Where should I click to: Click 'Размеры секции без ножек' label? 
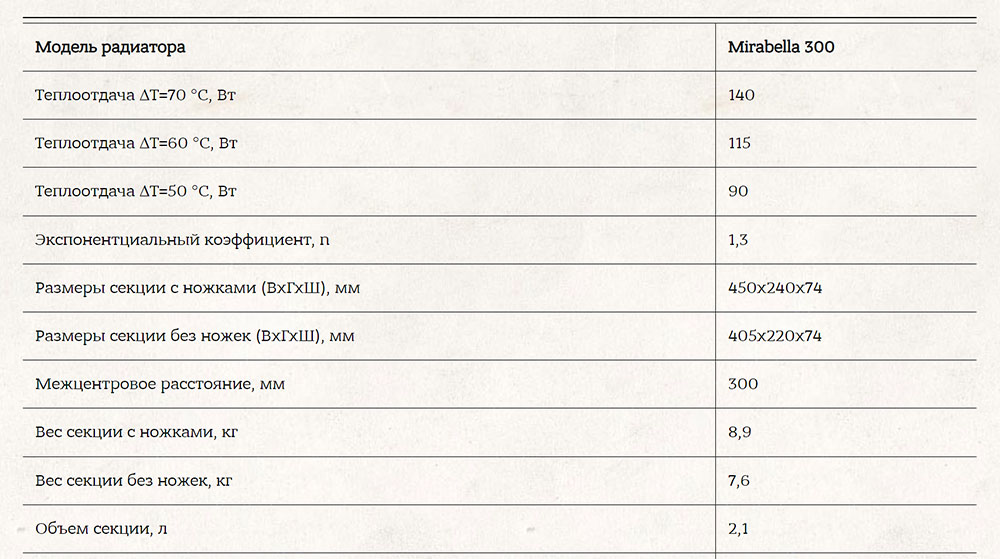(x=195, y=336)
